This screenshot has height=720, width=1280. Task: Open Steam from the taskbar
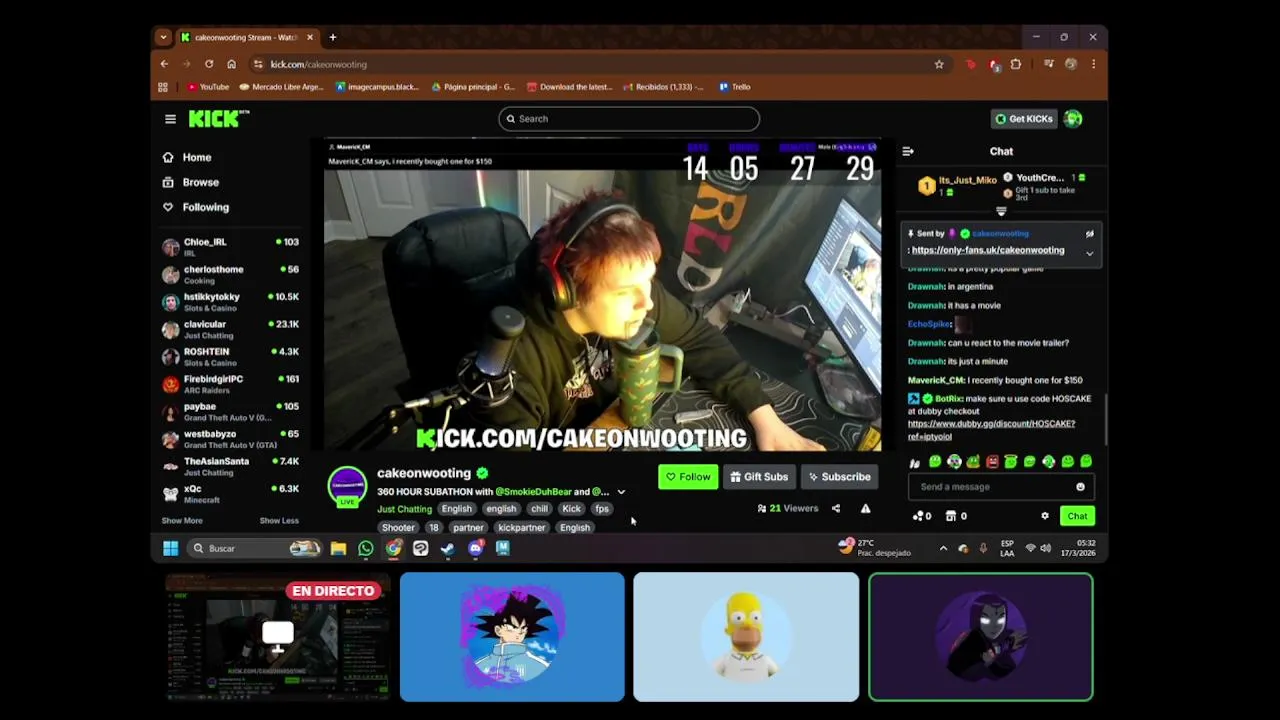448,548
